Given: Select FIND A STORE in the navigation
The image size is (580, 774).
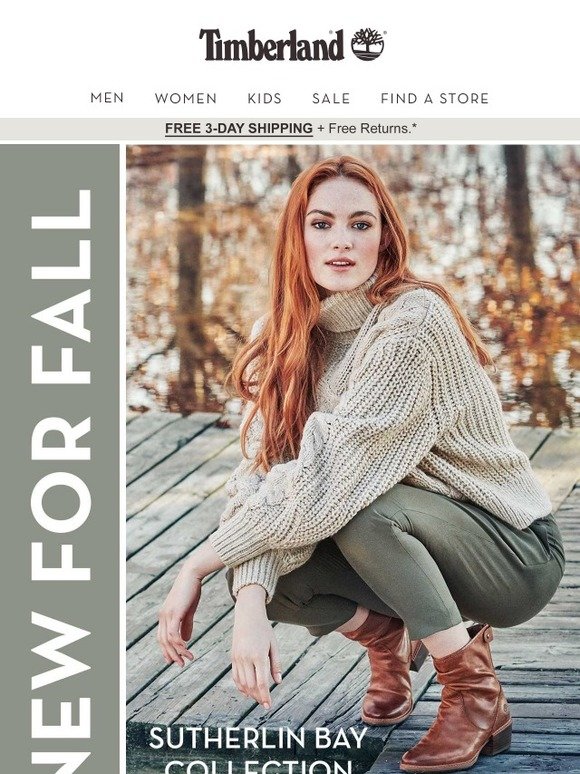Looking at the screenshot, I should [x=435, y=98].
